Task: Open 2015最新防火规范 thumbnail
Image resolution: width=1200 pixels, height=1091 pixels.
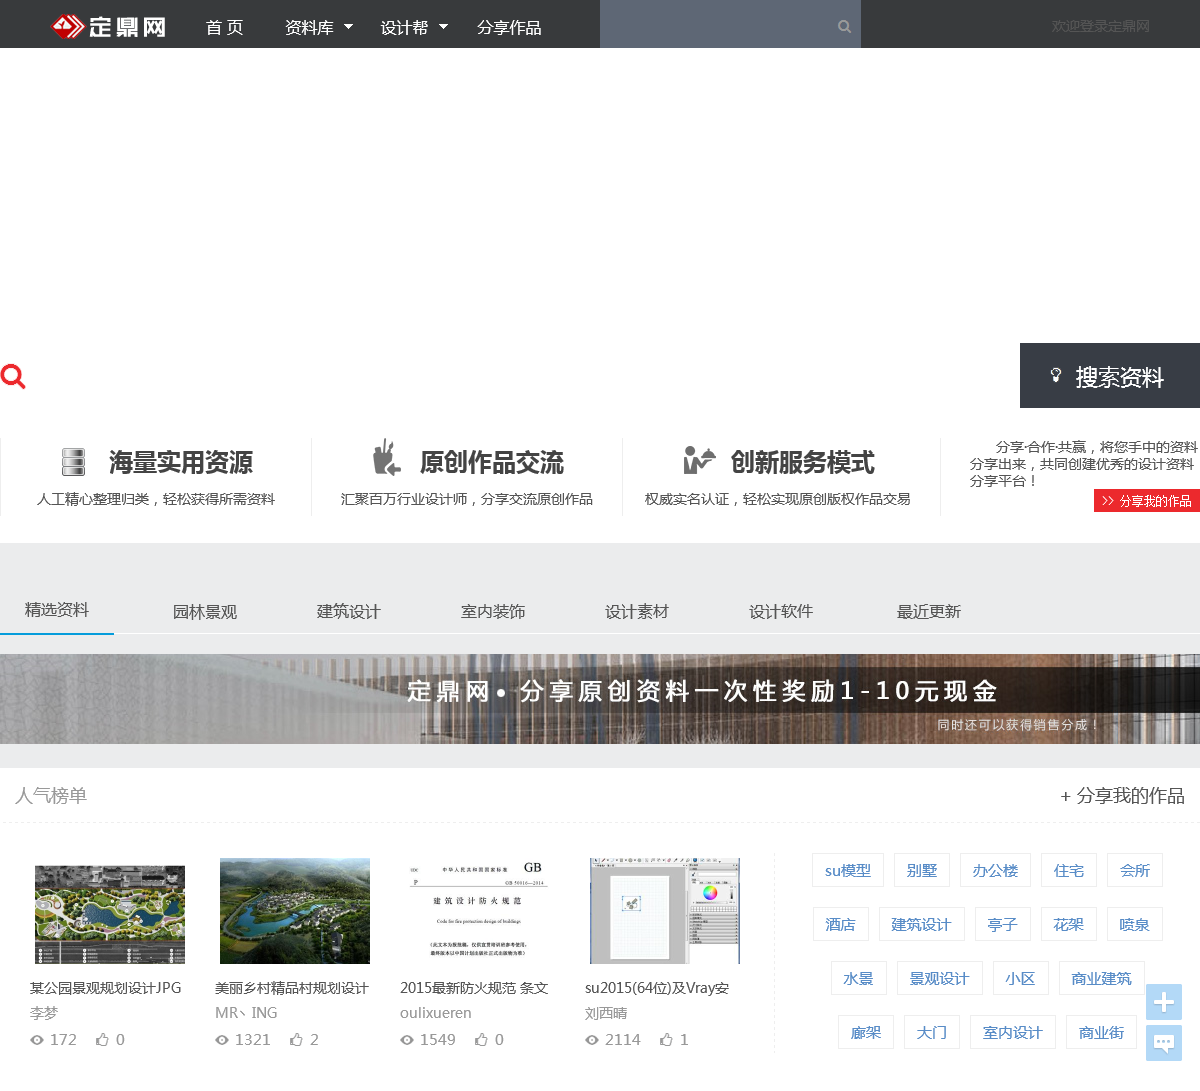Action: pyautogui.click(x=480, y=911)
